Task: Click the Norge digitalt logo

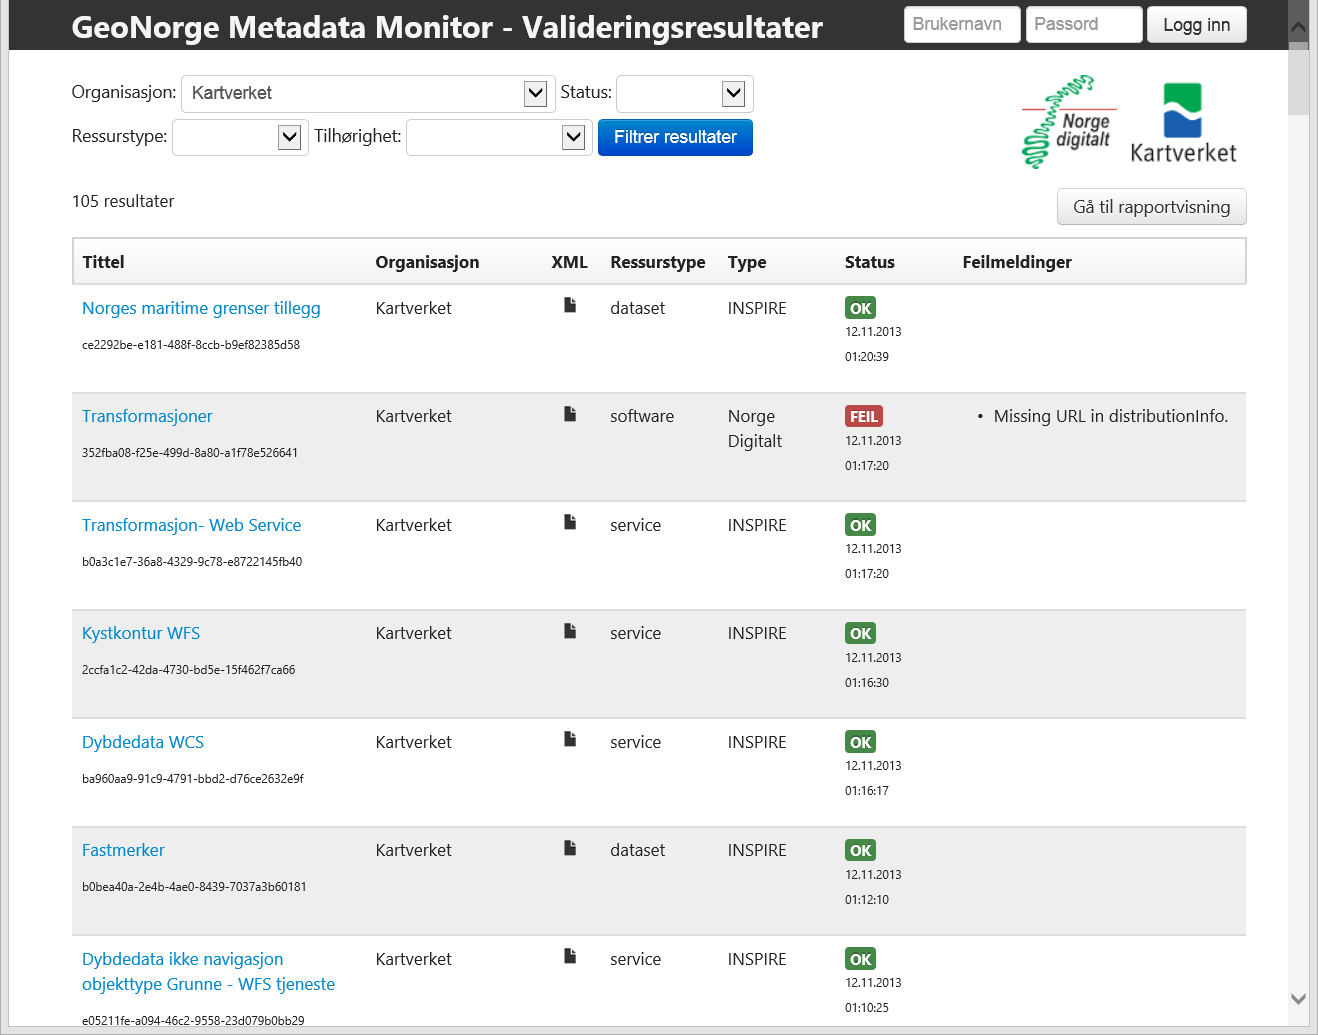Action: tap(1068, 122)
